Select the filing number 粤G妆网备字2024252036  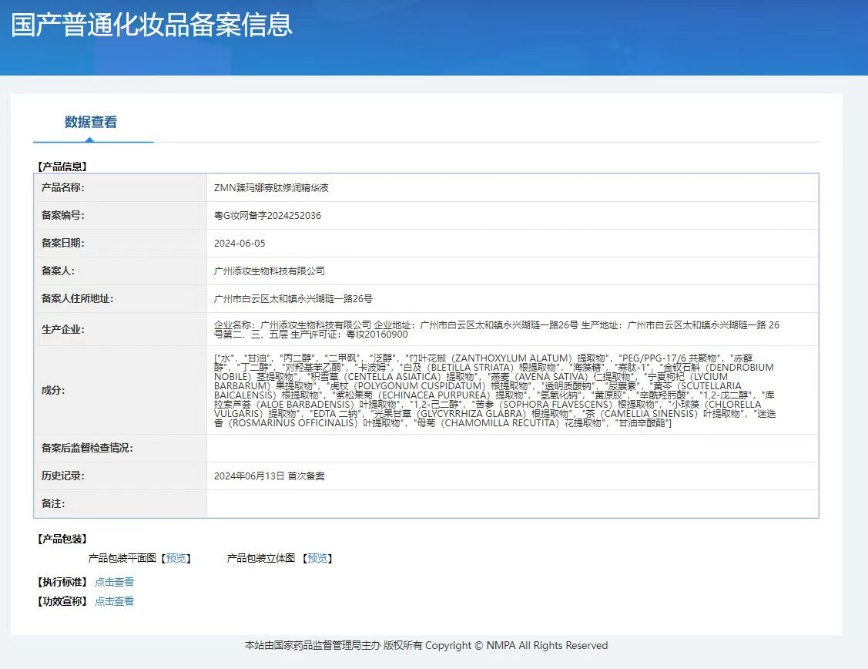[267, 215]
